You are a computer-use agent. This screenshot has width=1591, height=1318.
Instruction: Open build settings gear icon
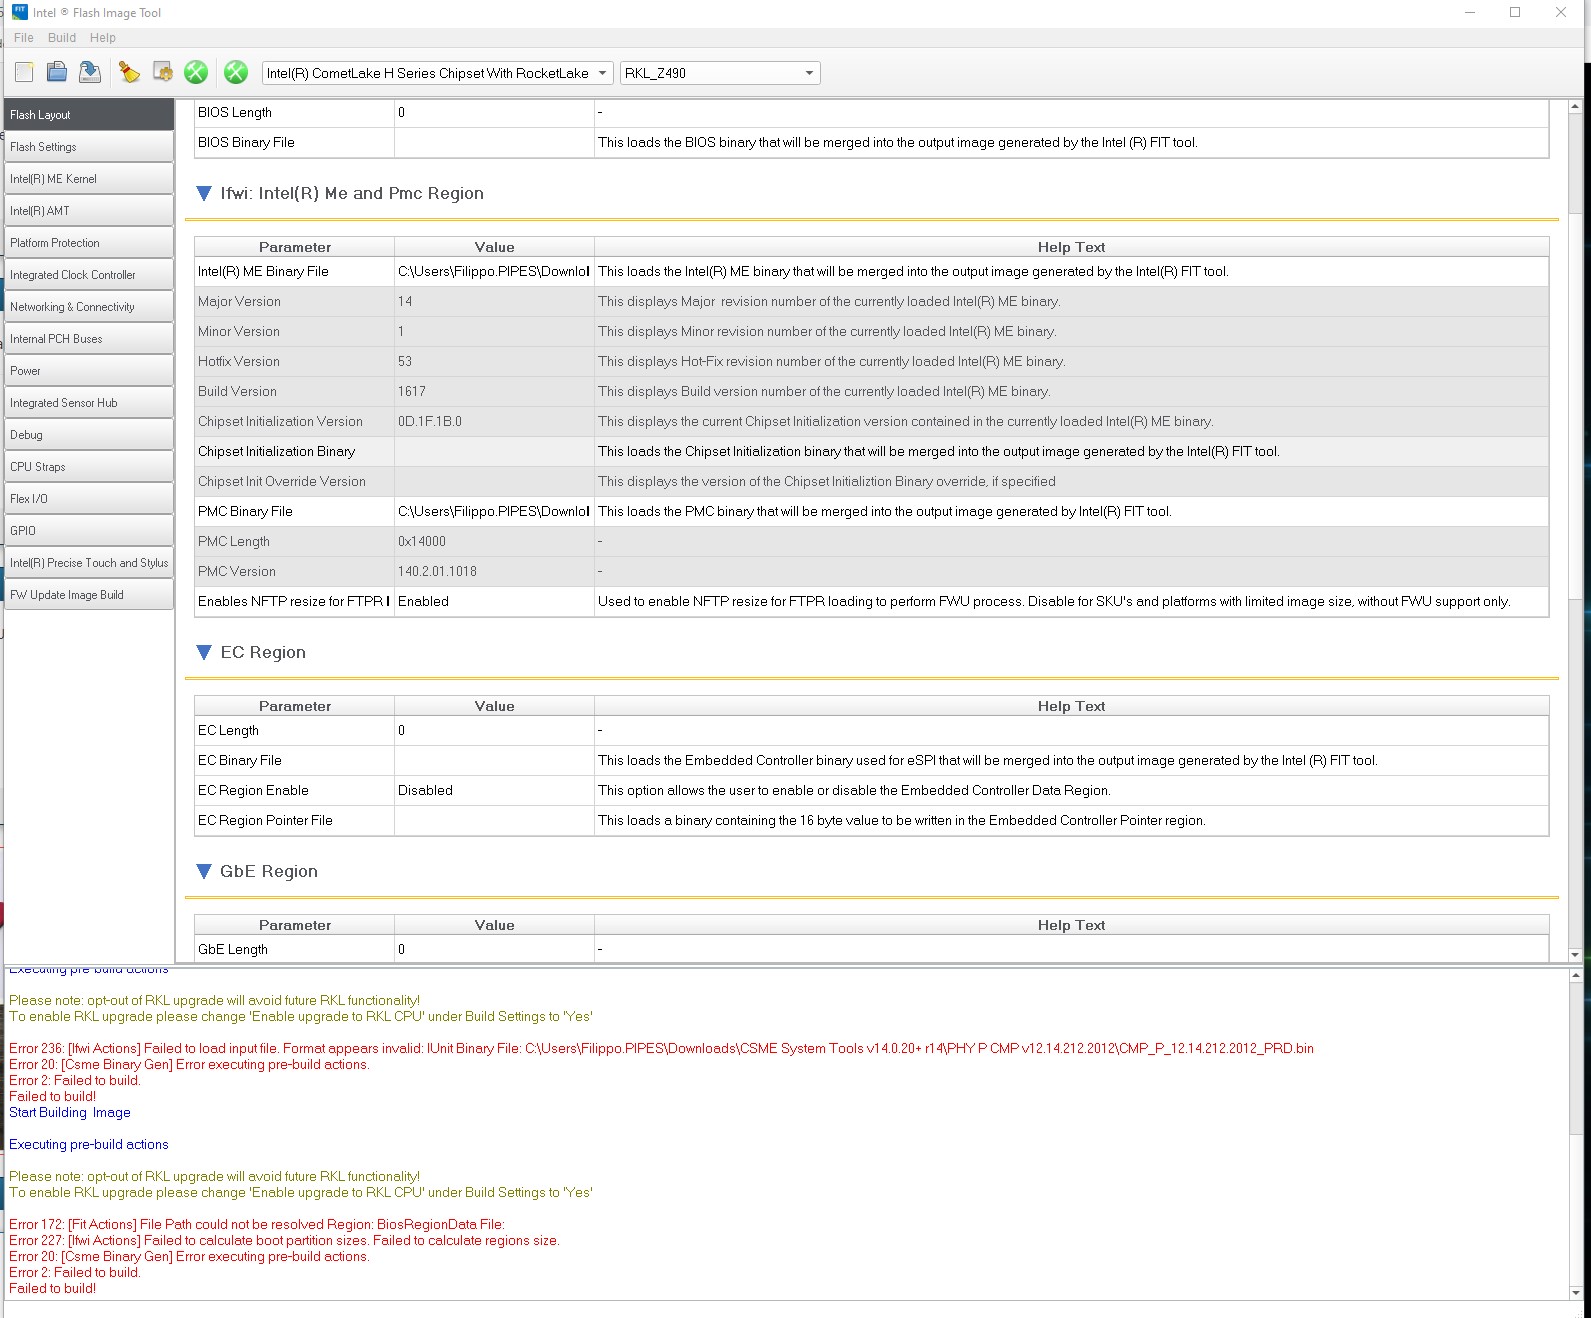click(x=162, y=72)
